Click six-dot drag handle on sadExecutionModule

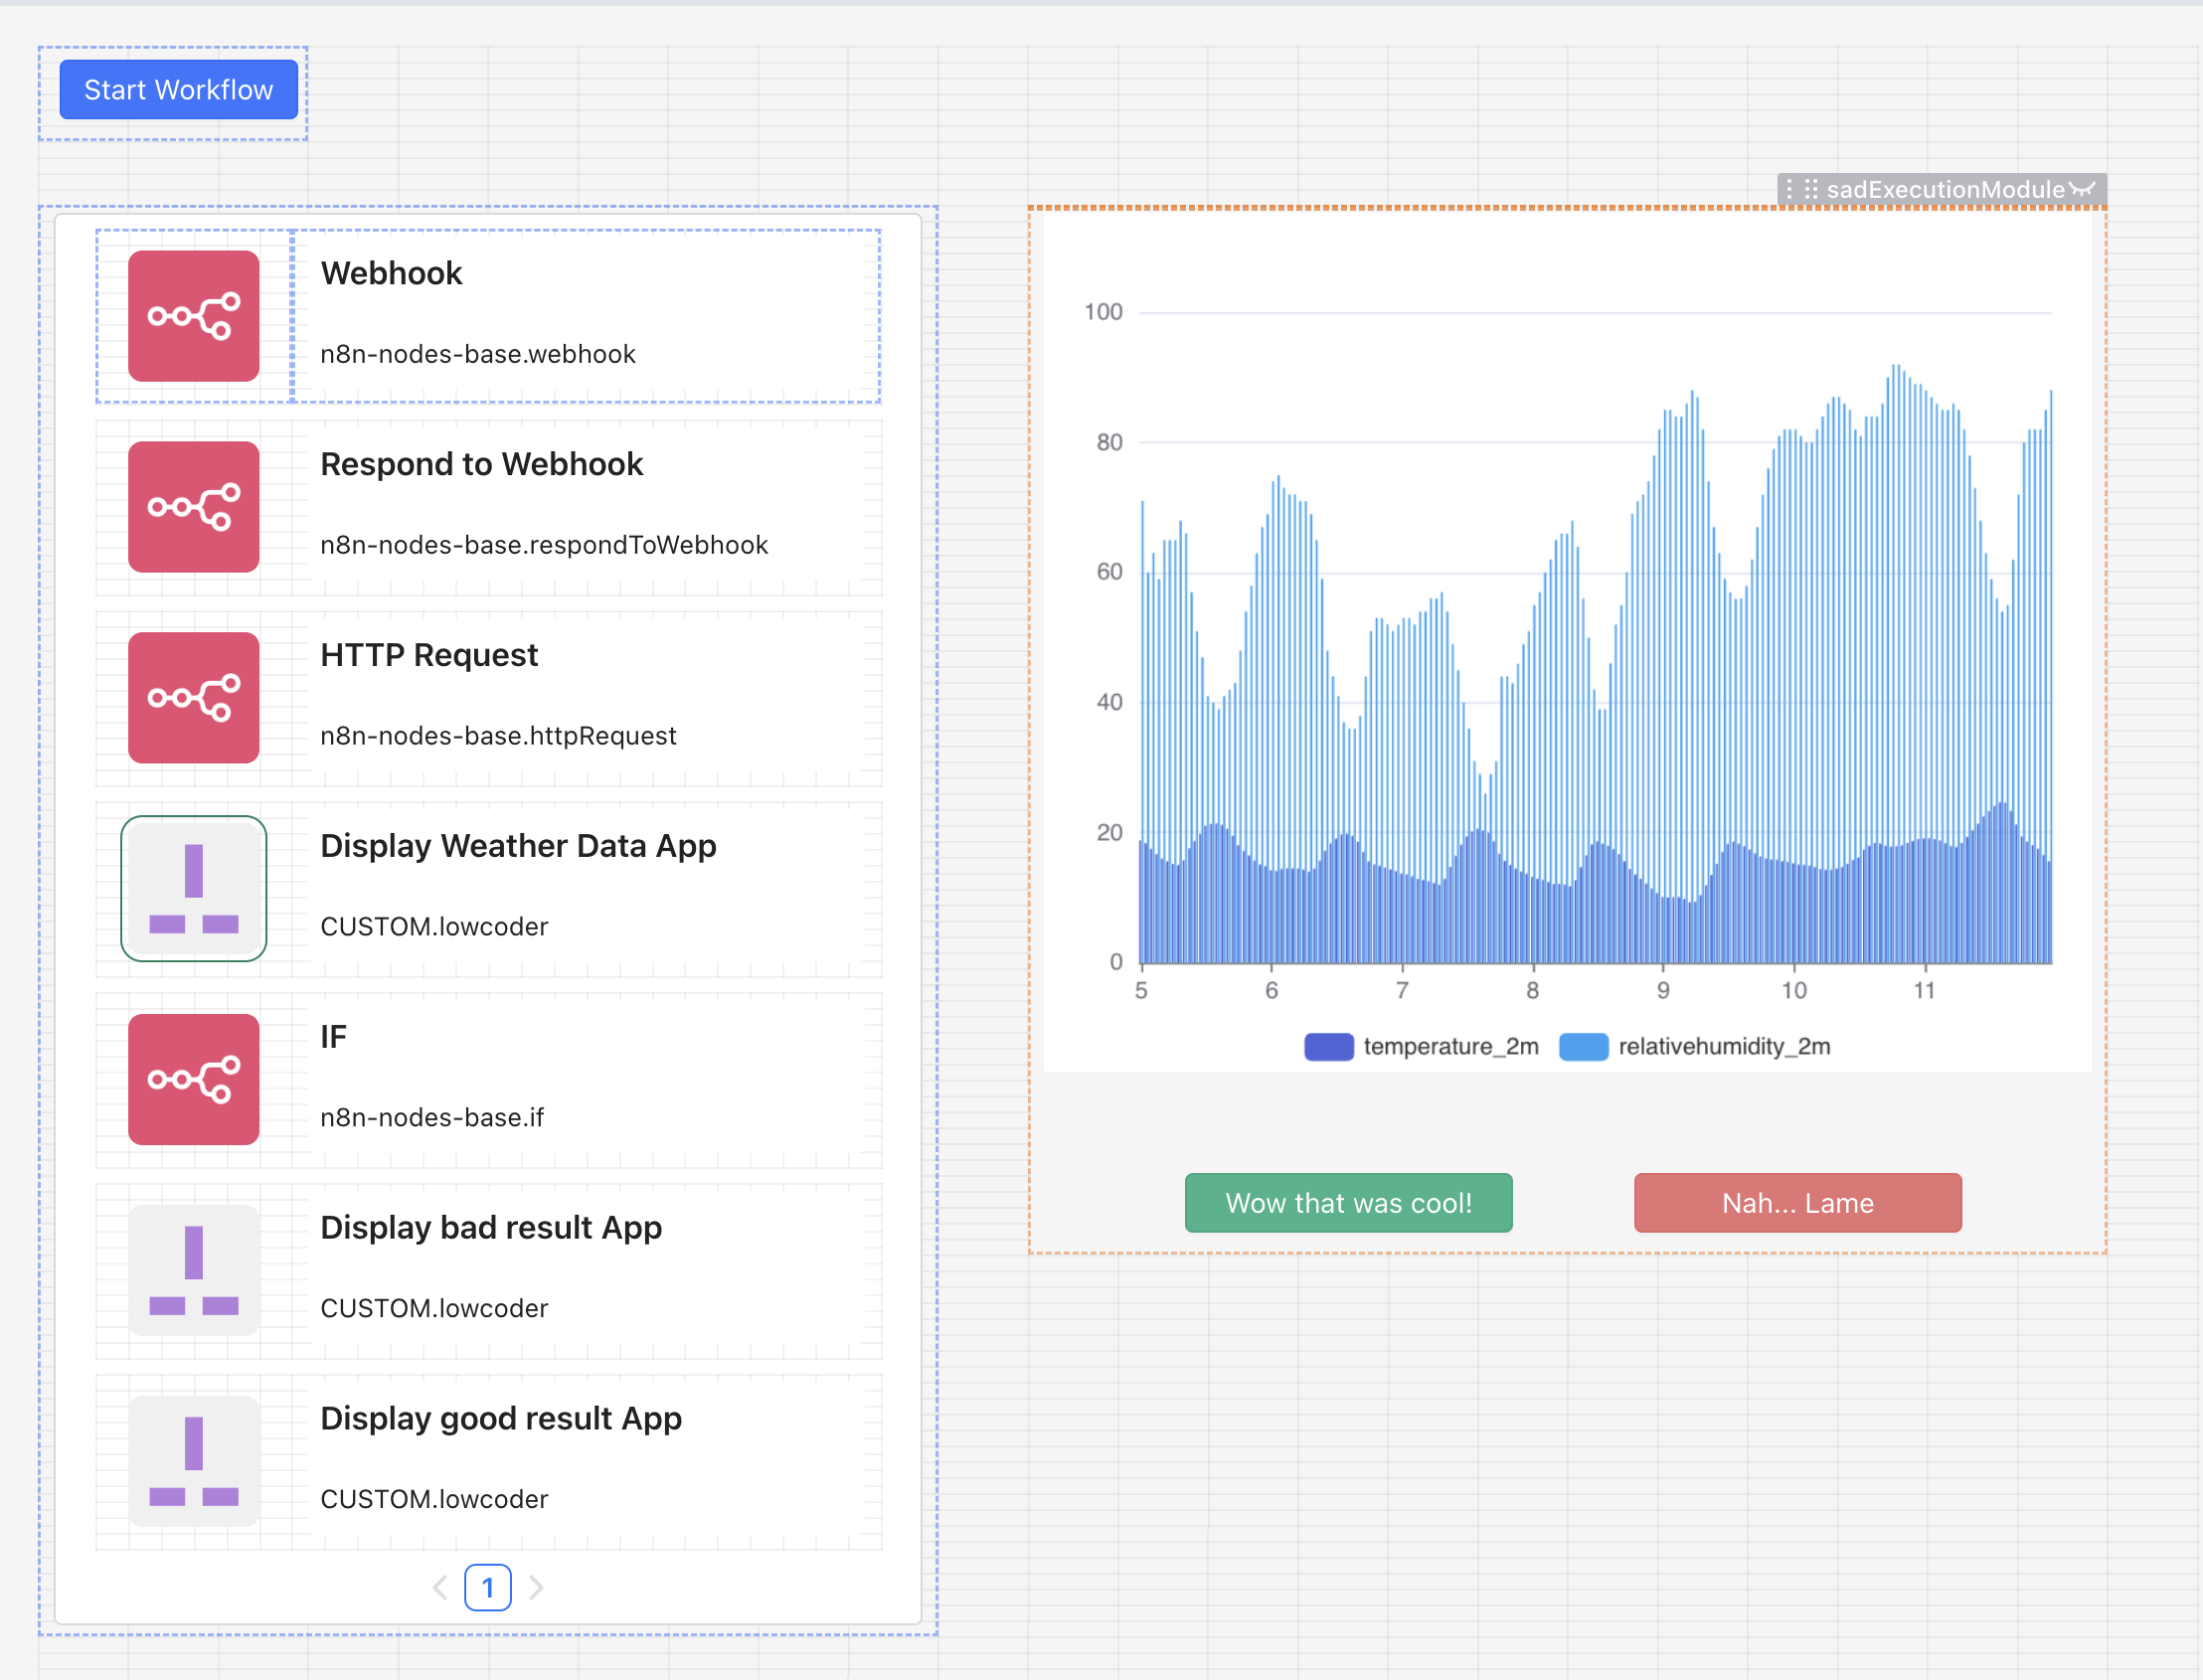pos(1811,189)
